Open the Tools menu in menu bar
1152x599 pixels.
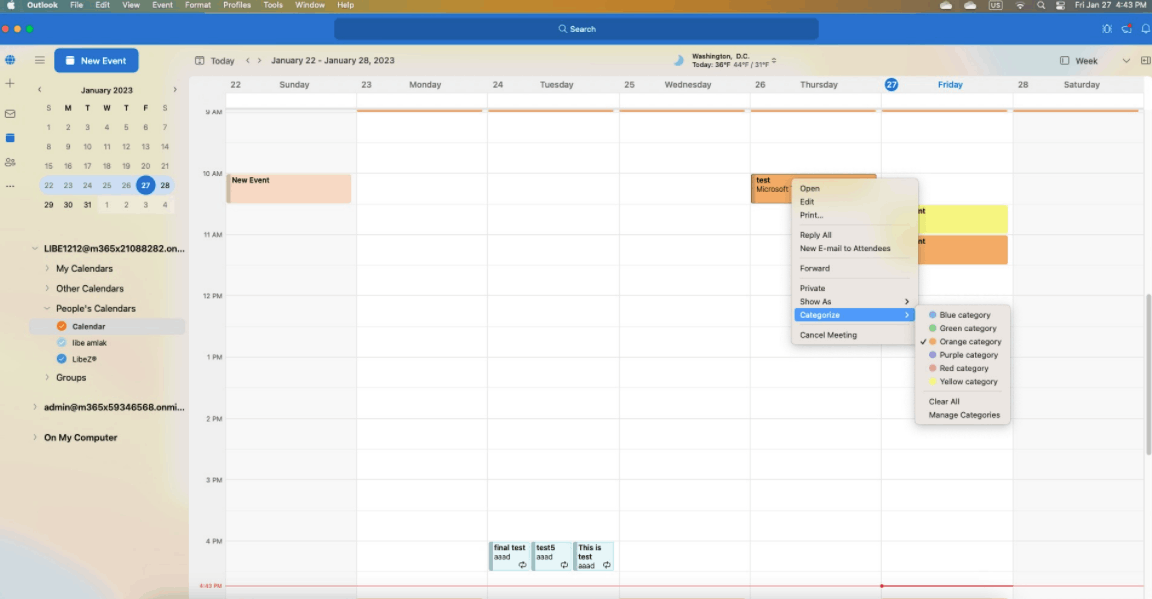pos(273,5)
